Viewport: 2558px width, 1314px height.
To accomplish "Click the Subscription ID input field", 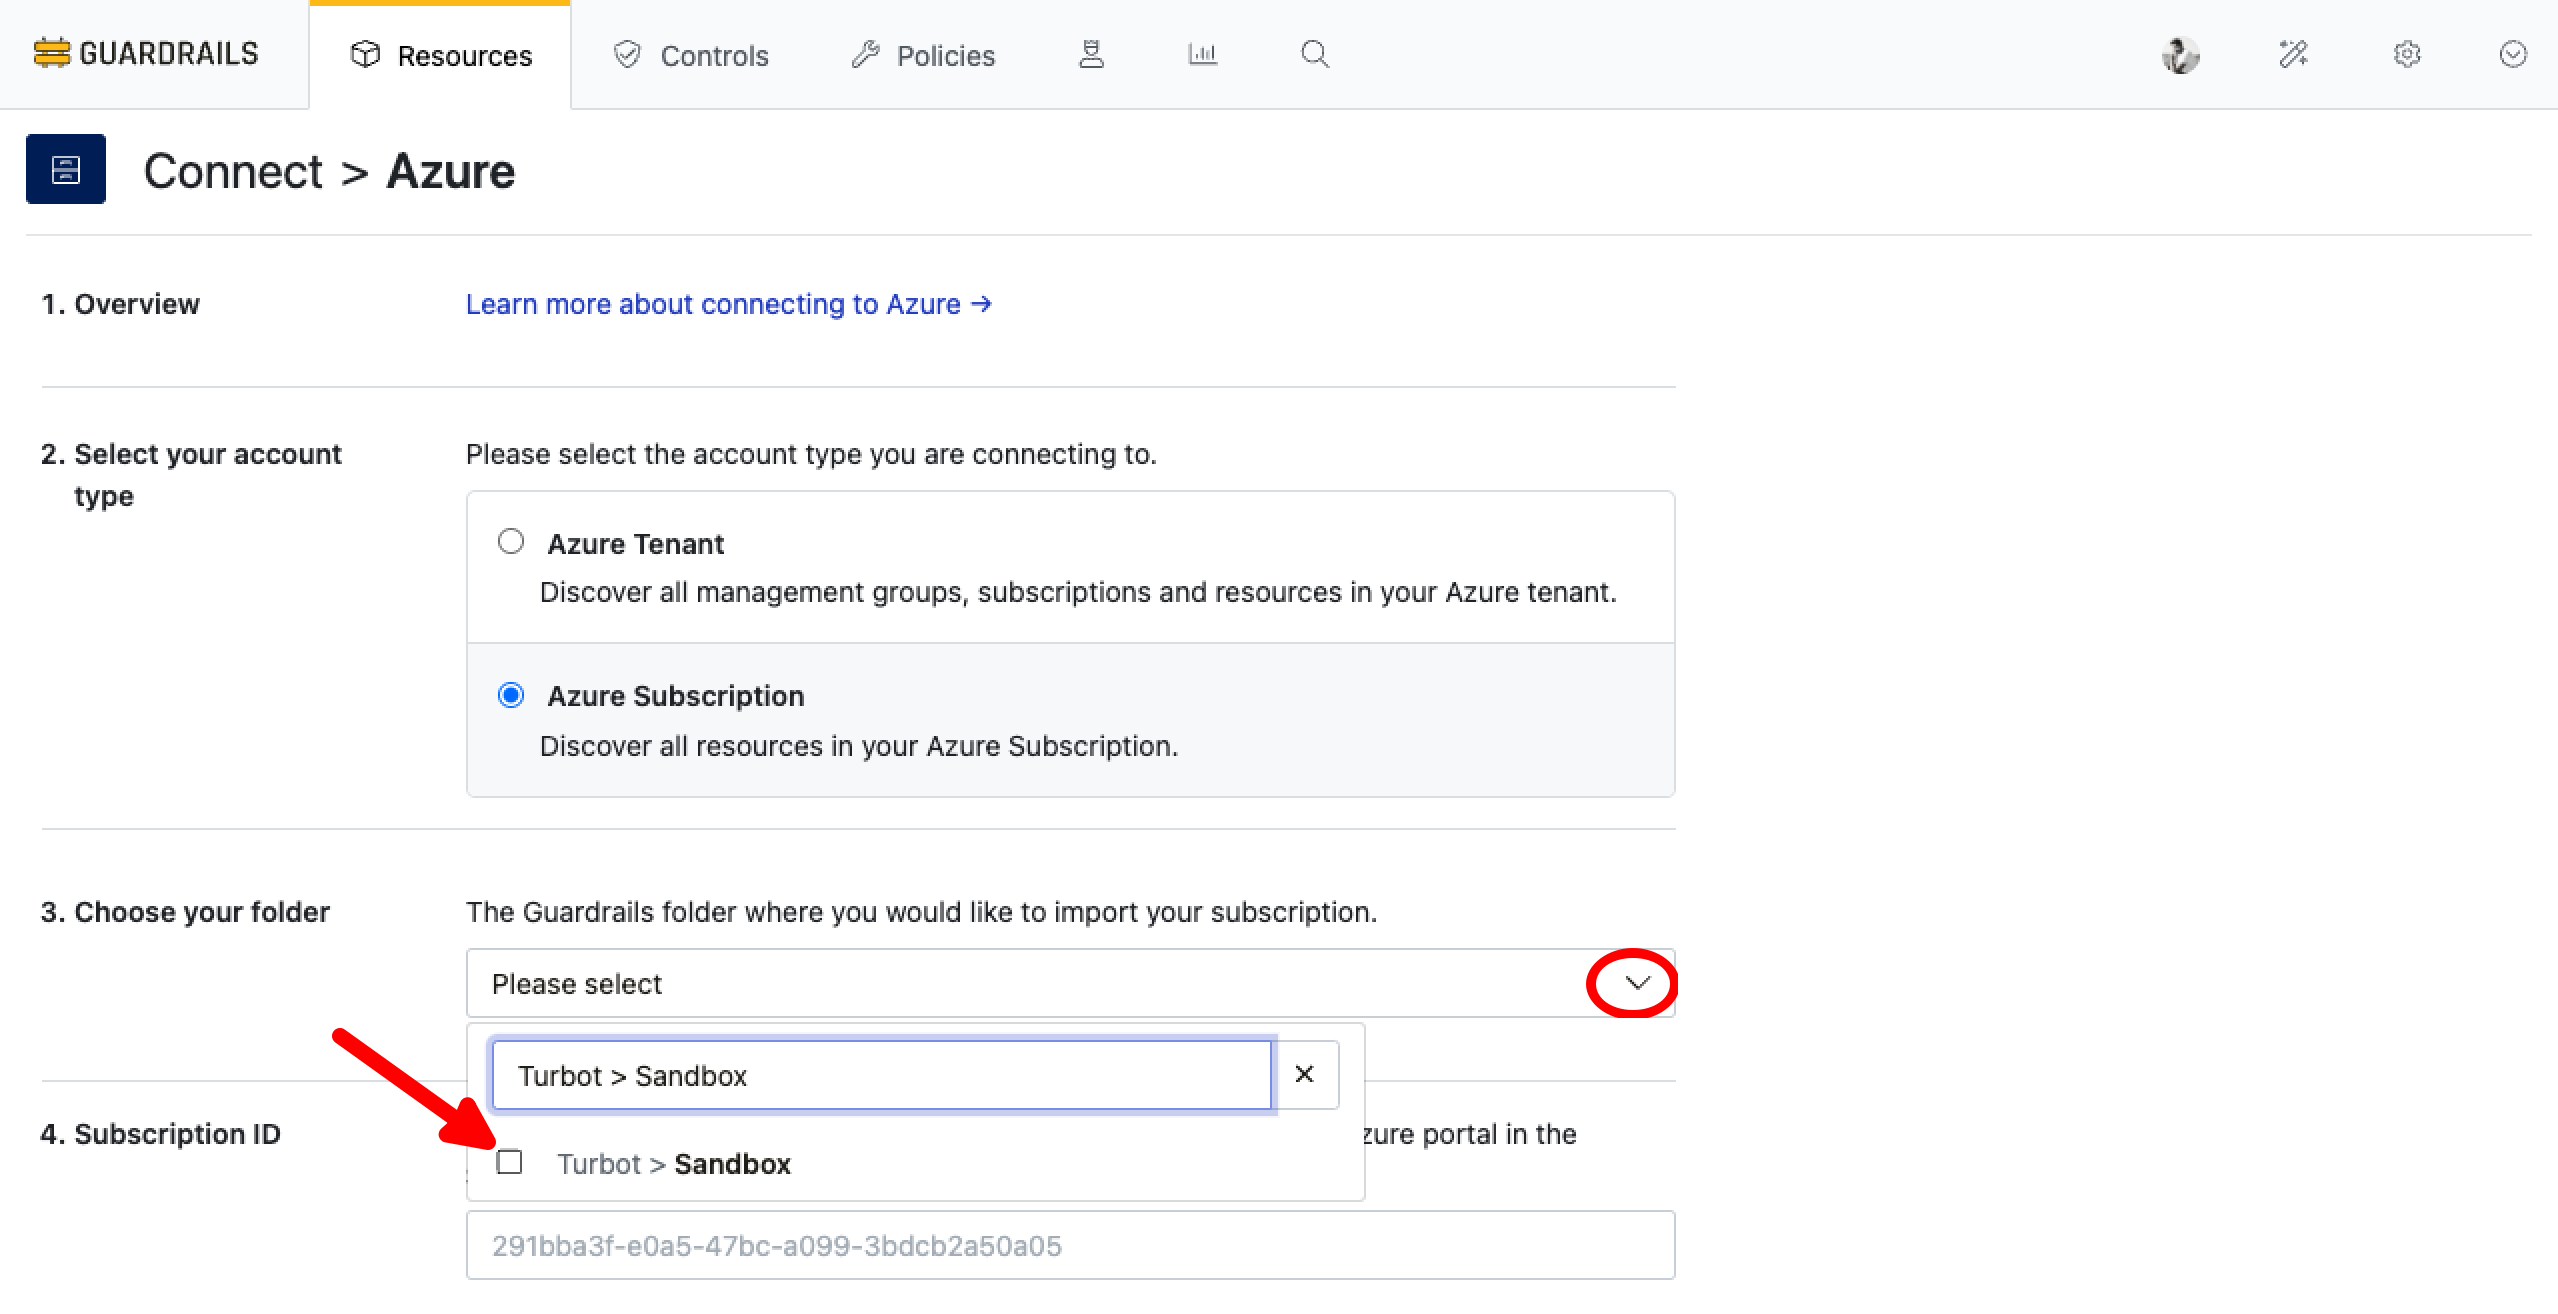I will (1070, 1245).
